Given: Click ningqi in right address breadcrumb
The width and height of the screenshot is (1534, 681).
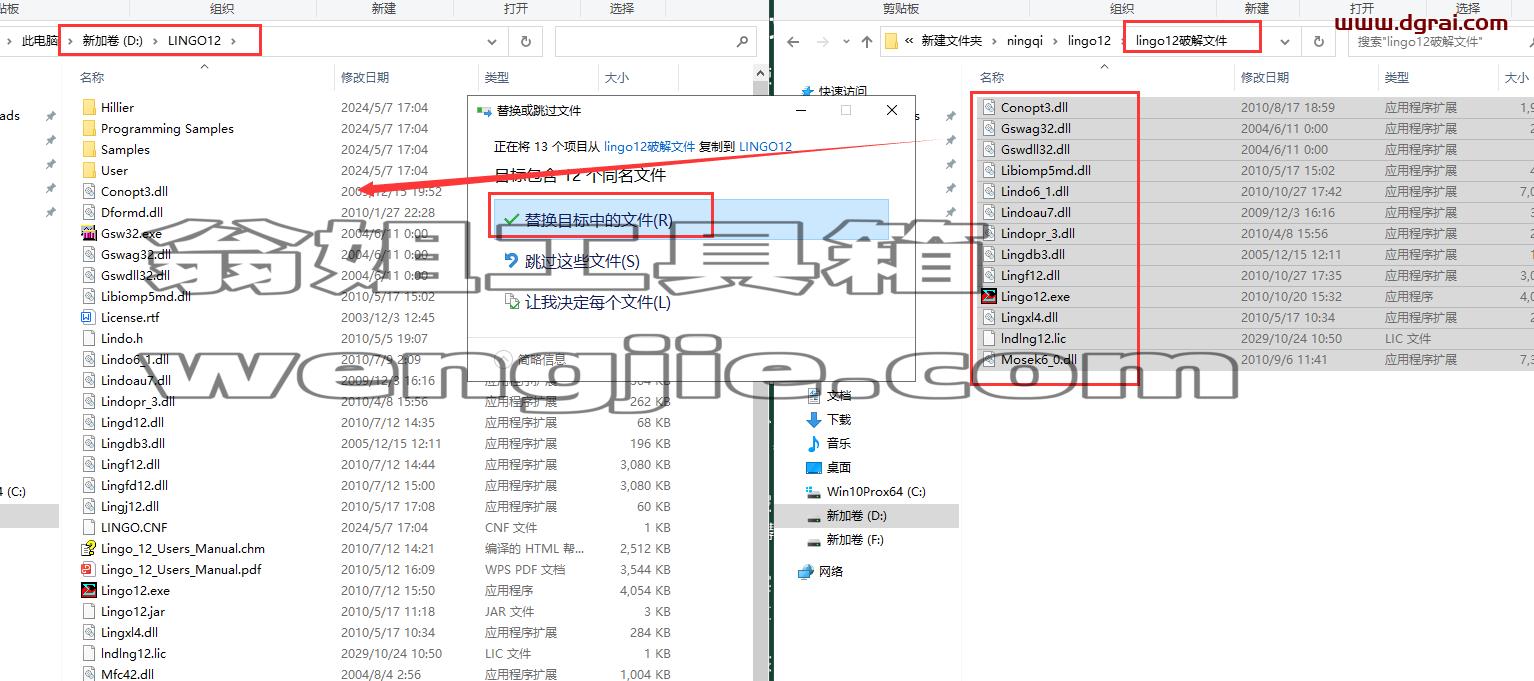Looking at the screenshot, I should 1023,41.
